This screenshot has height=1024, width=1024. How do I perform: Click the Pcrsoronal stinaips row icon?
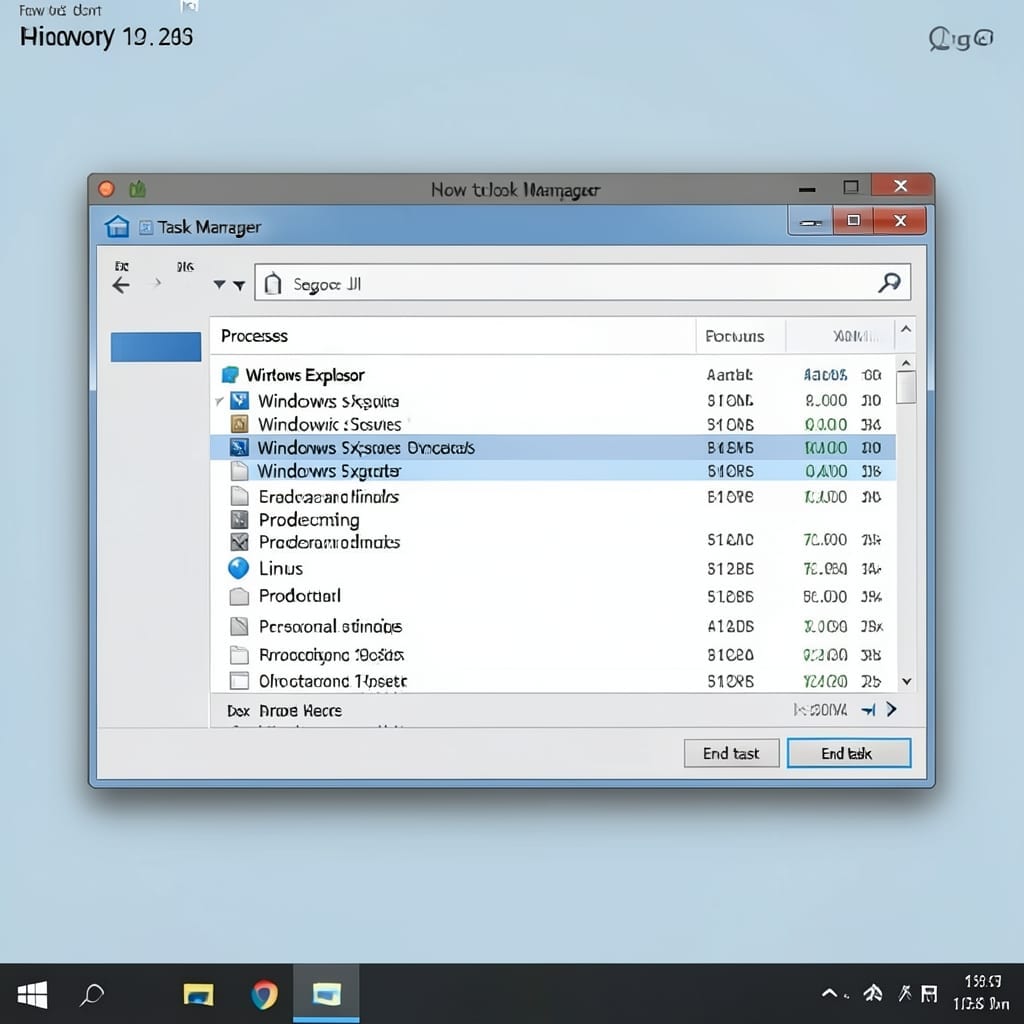coord(240,626)
